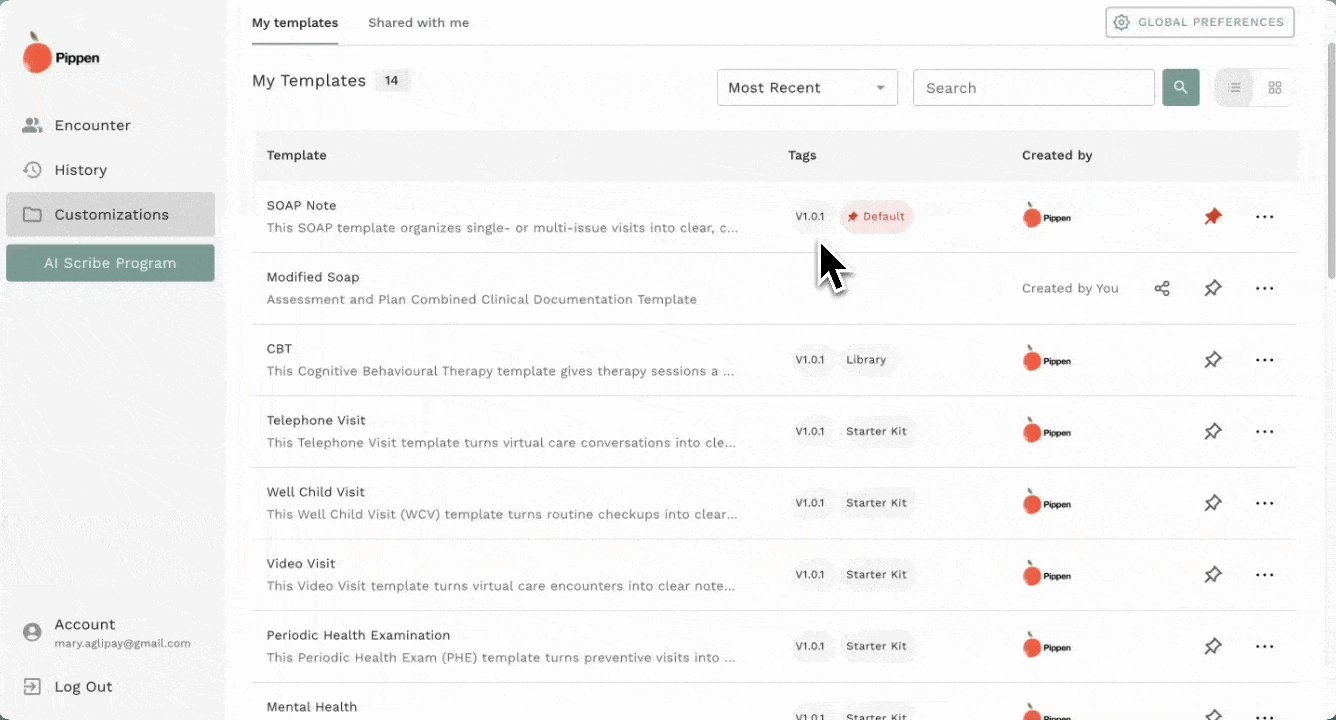Open the Shared with me tab
Viewport: 1336px width, 720px height.
click(x=418, y=23)
